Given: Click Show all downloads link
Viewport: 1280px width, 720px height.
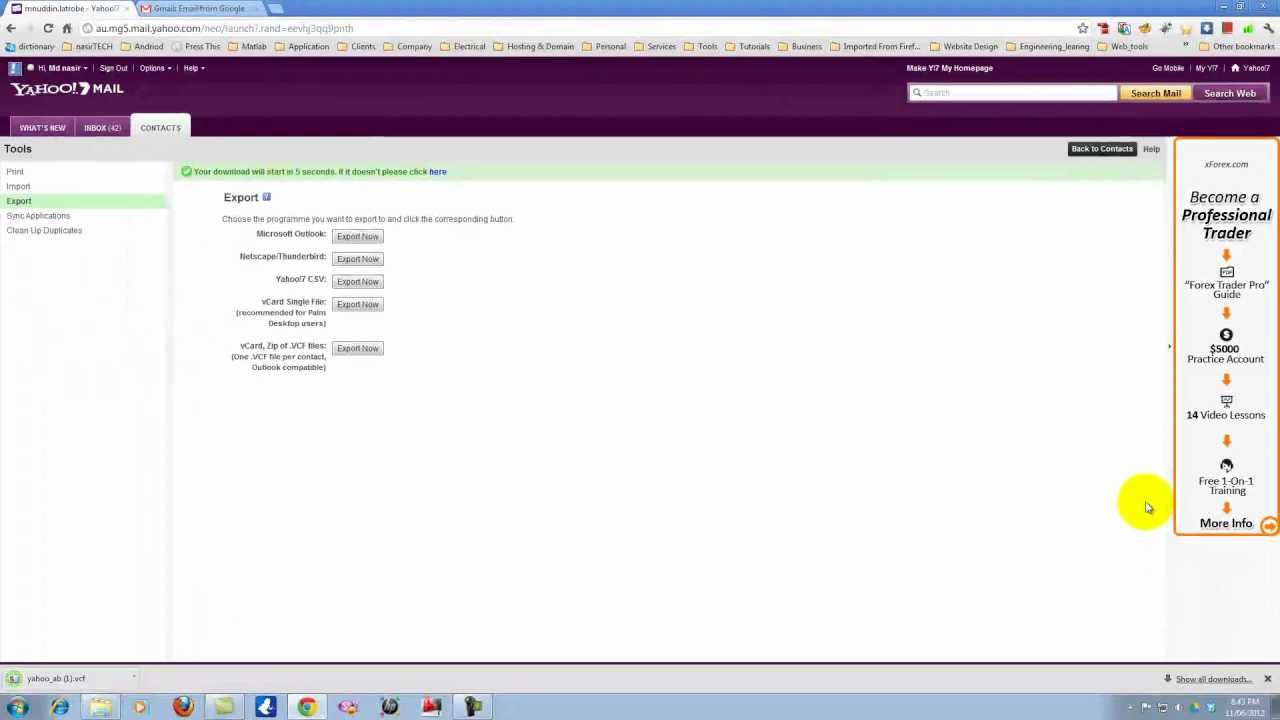Looking at the screenshot, I should [x=1213, y=679].
